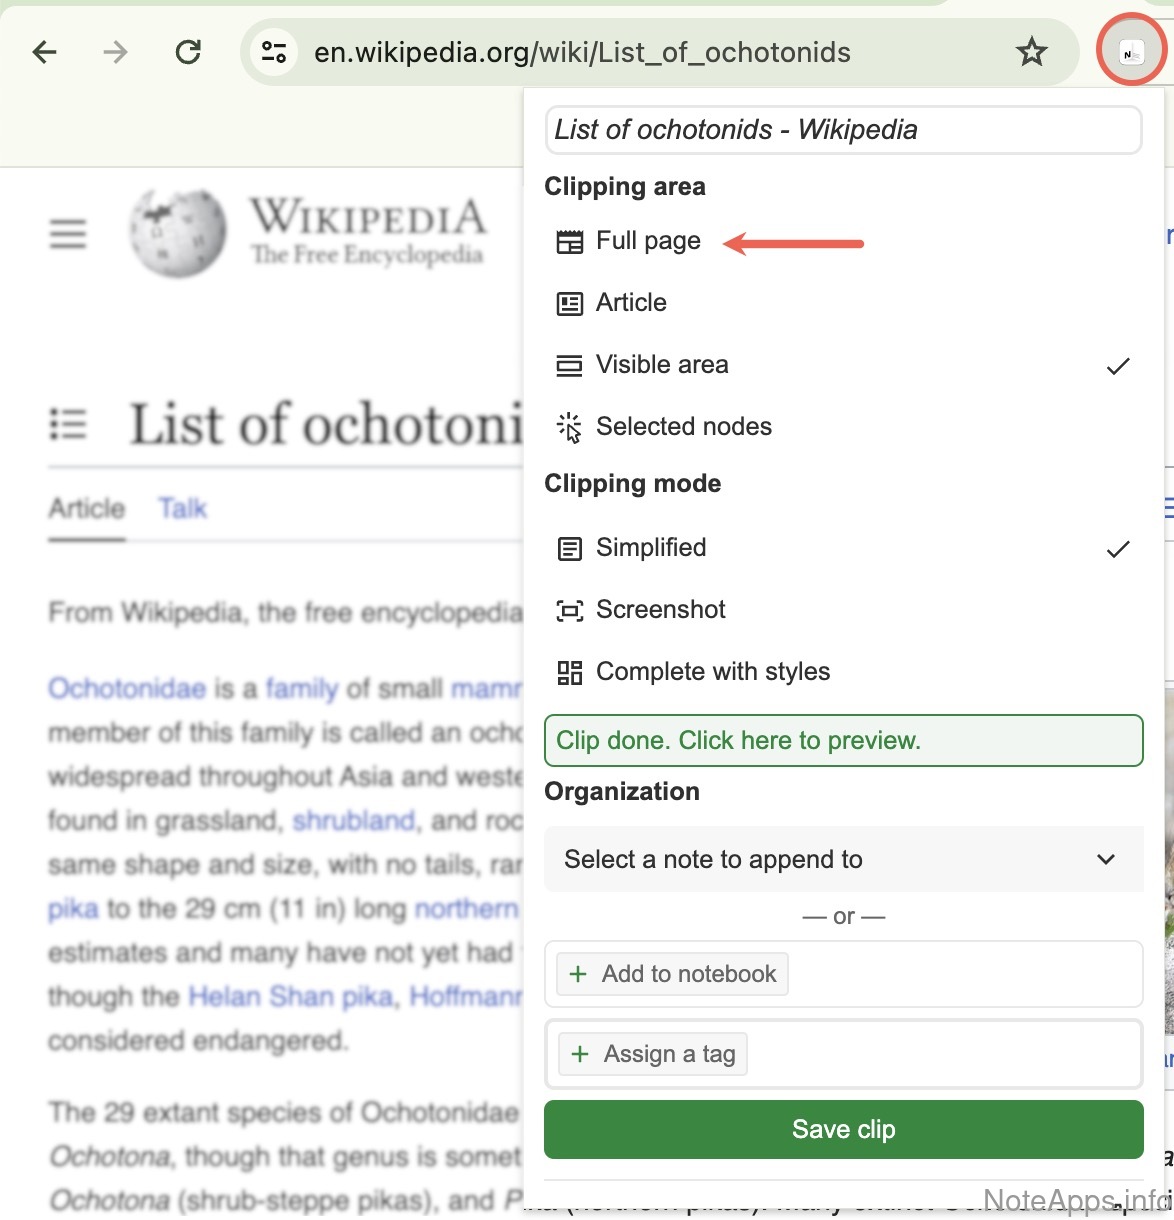Open the Assign a tag selector

pos(653,1054)
